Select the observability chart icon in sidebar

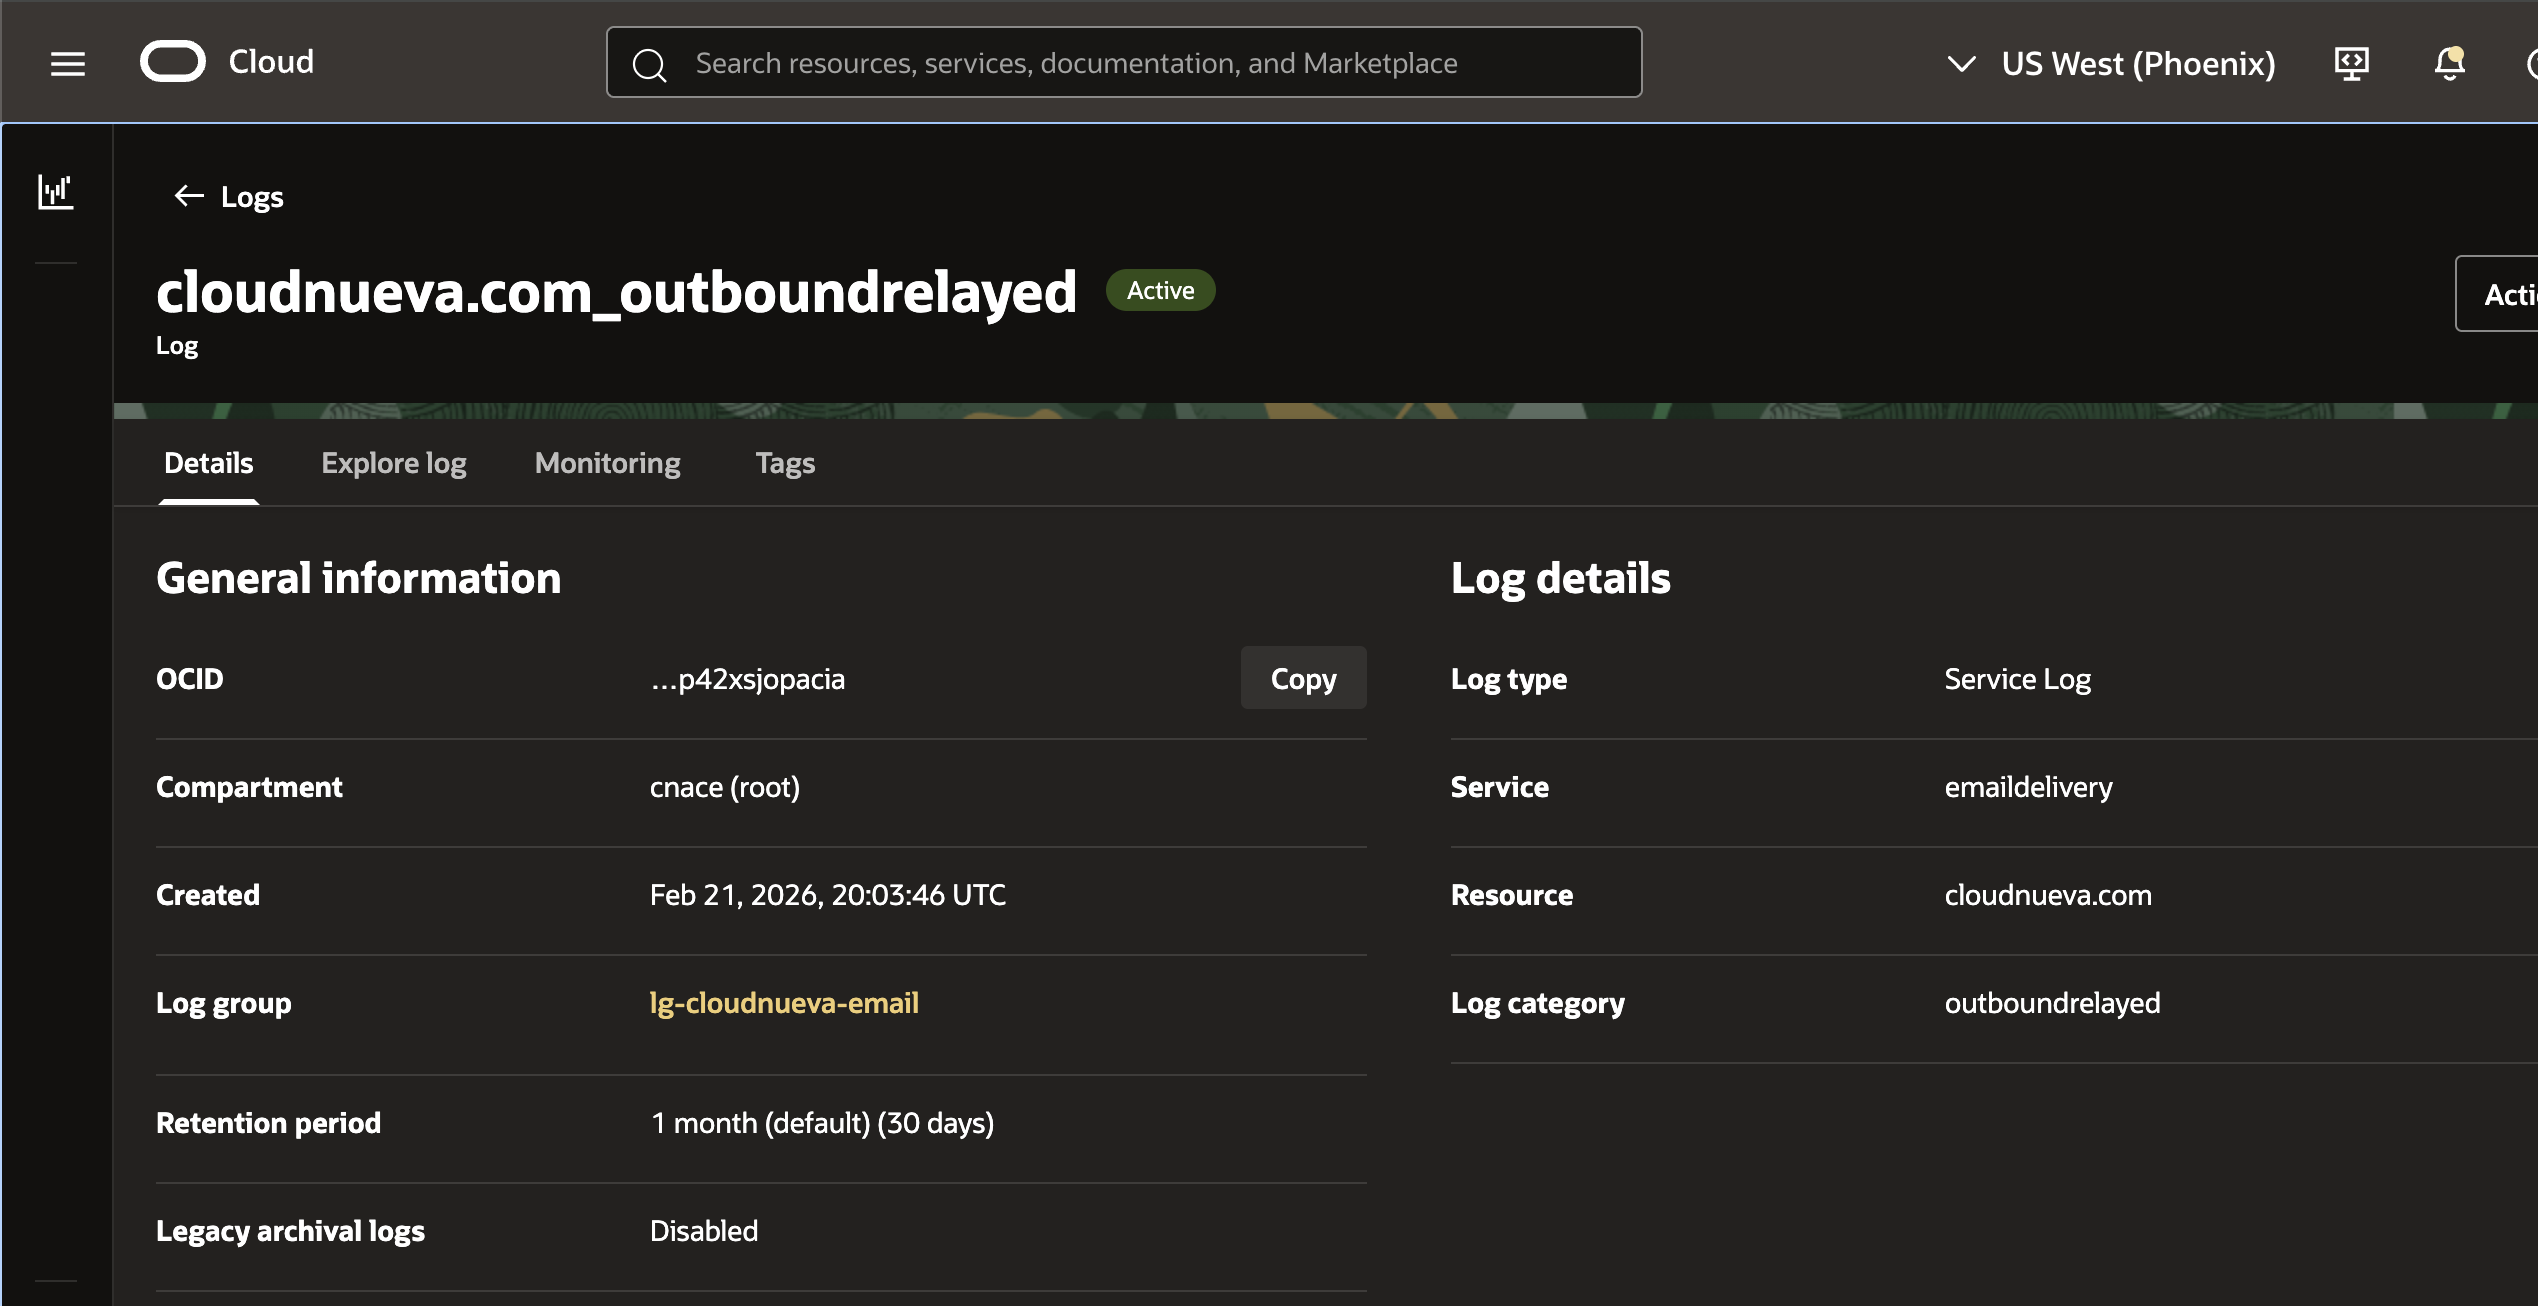(x=56, y=192)
